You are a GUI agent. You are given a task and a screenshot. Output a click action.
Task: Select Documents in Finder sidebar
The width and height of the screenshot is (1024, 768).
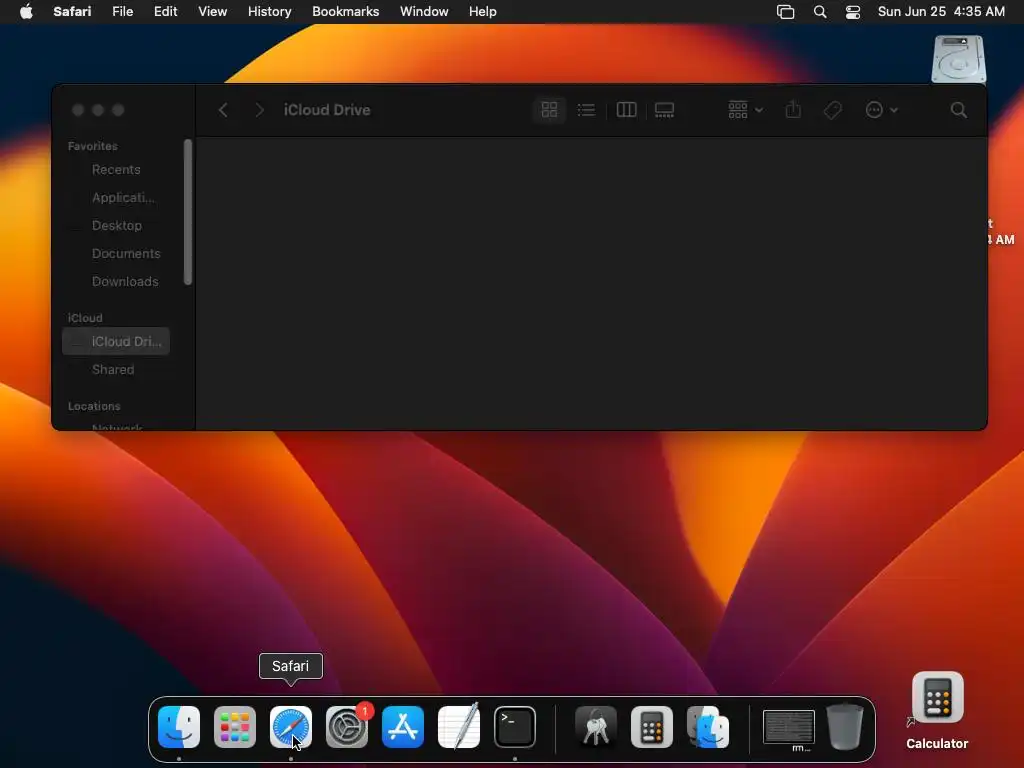pyautogui.click(x=116, y=254)
